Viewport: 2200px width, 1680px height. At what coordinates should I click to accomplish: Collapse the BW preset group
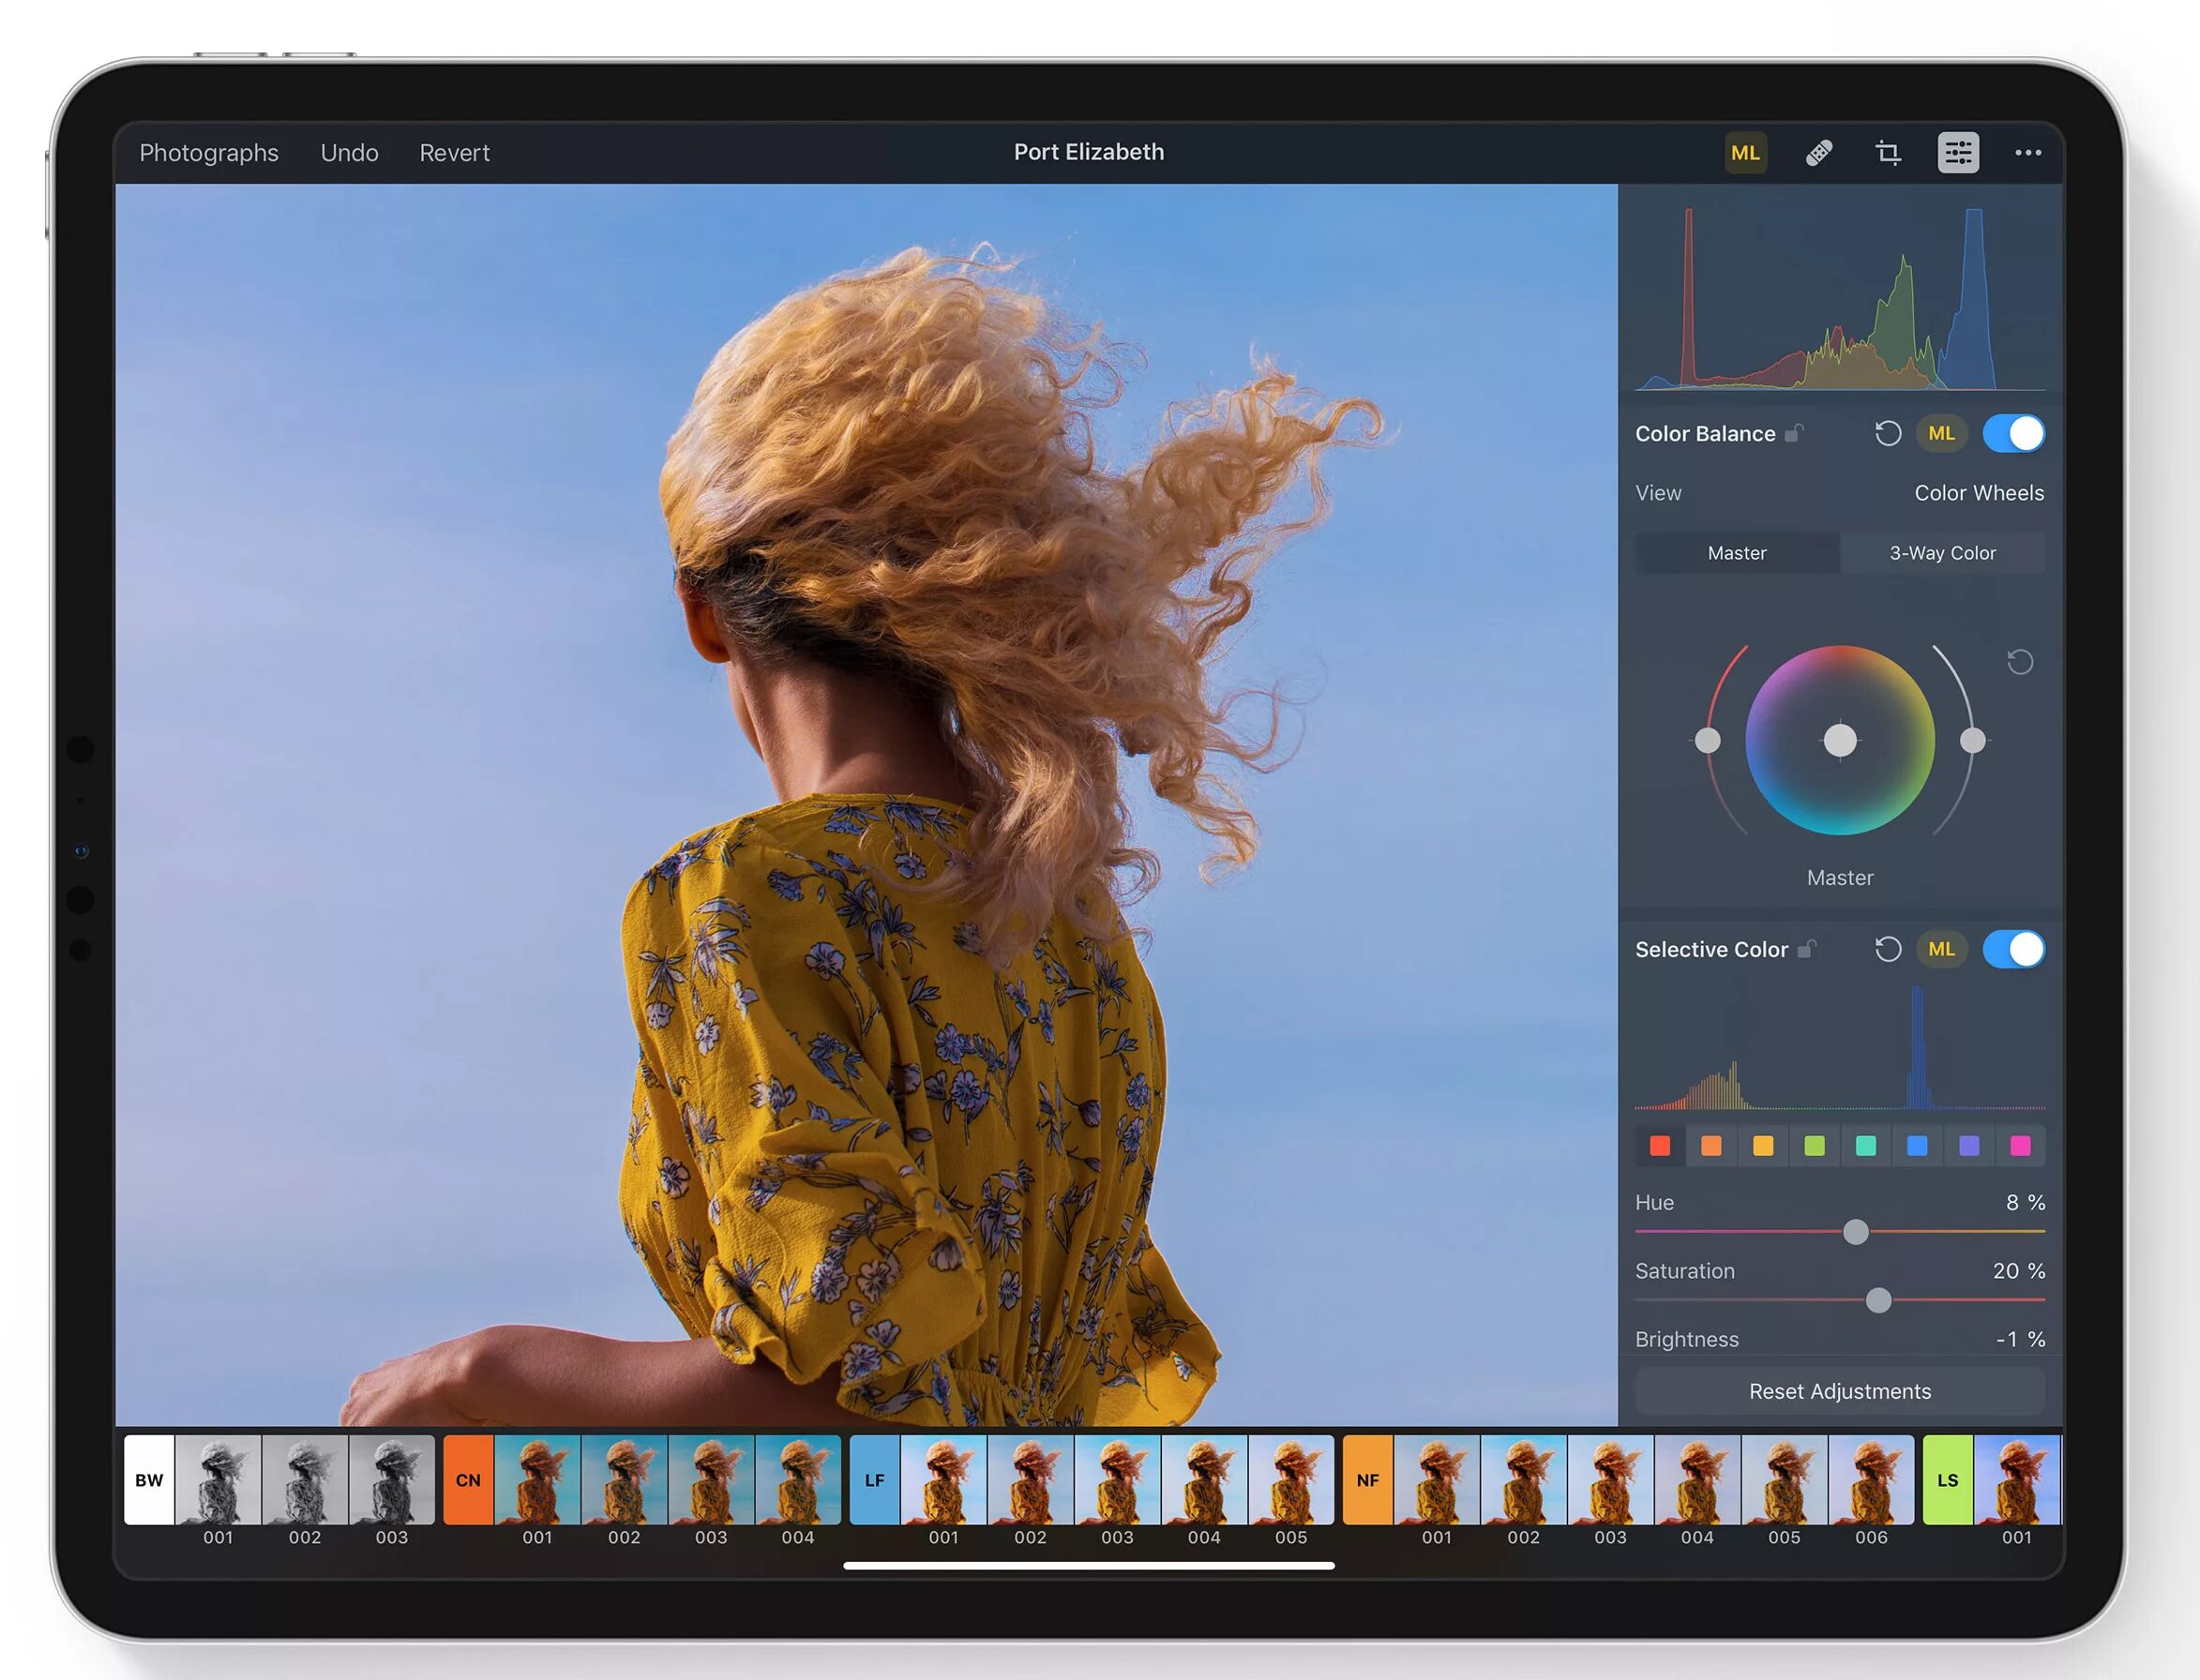tap(149, 1480)
